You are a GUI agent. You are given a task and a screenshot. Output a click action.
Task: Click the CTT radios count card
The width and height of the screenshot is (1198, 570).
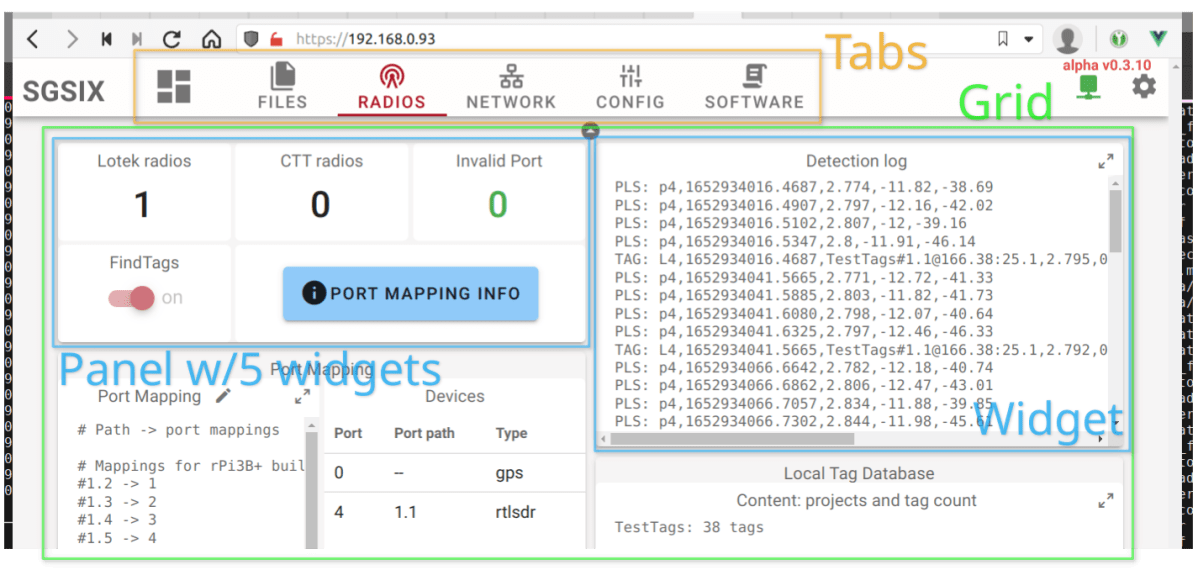click(x=321, y=192)
